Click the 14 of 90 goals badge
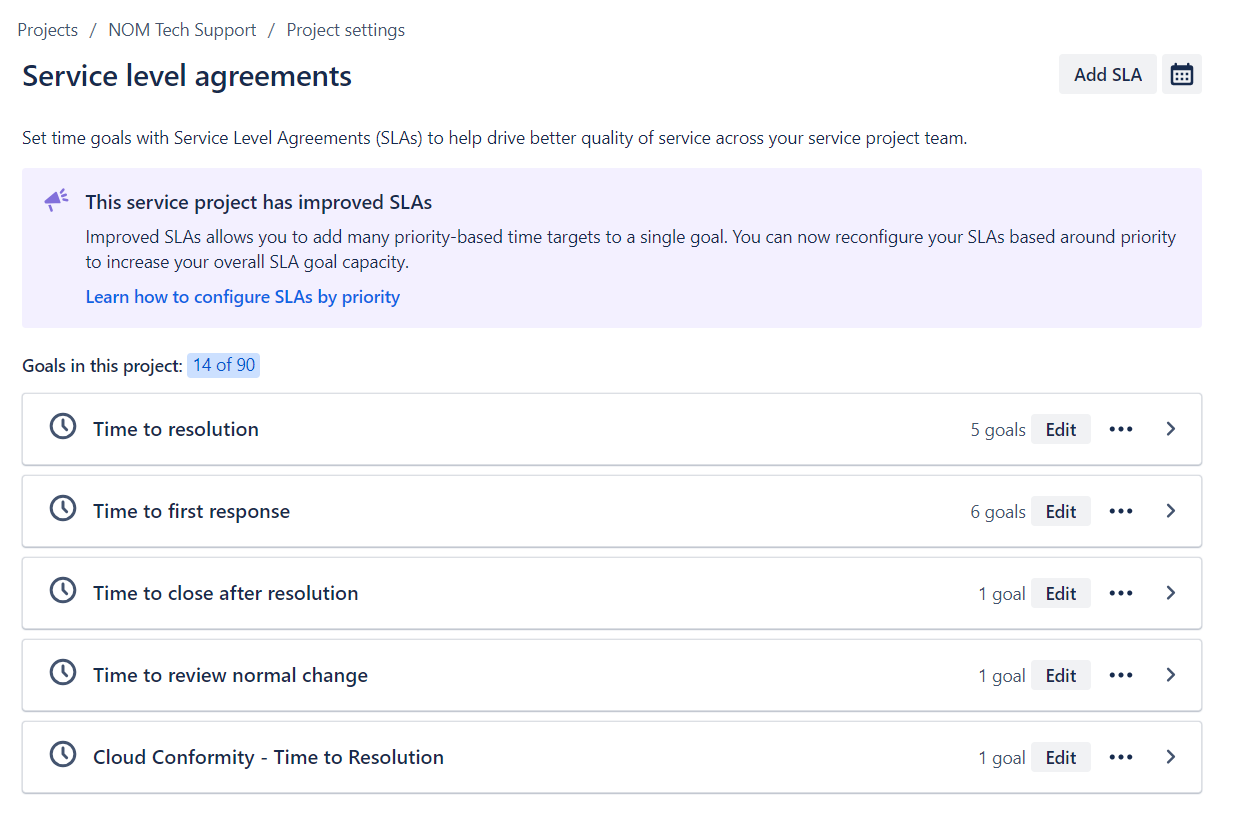The height and width of the screenshot is (814, 1240). point(224,365)
